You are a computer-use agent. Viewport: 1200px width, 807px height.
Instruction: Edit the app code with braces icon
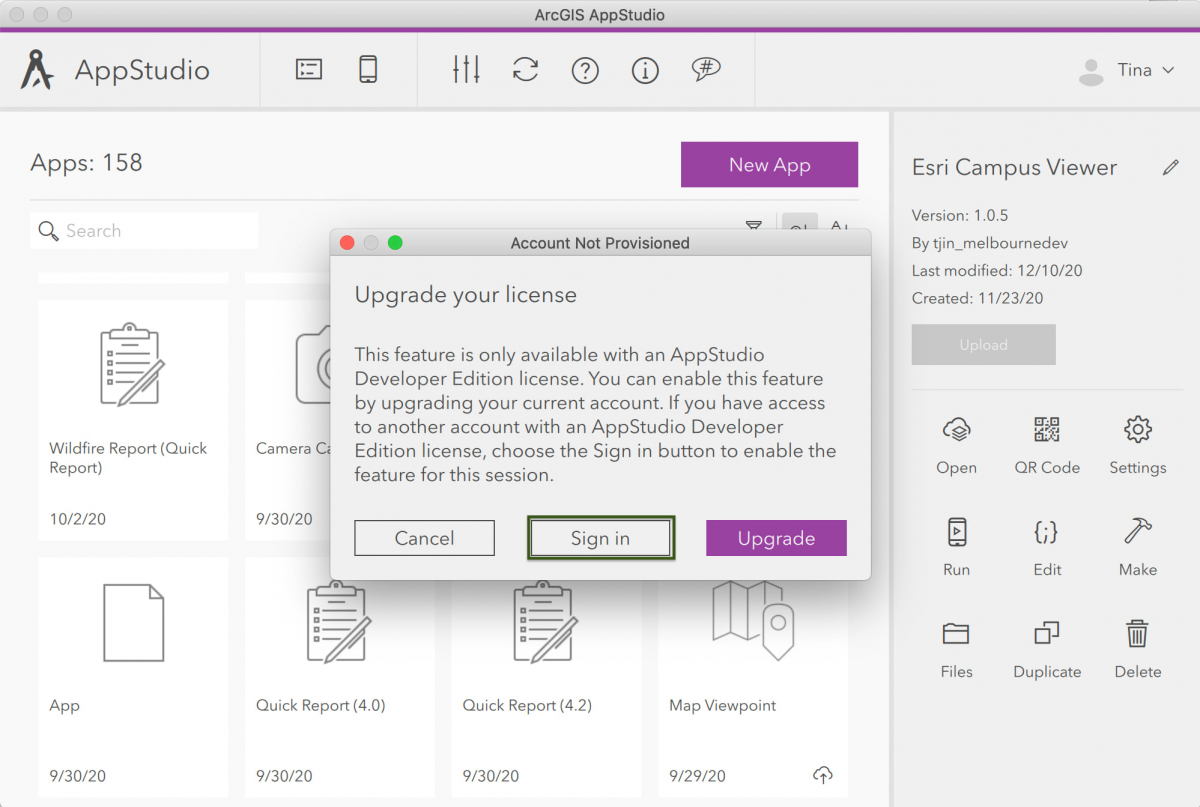click(x=1047, y=532)
